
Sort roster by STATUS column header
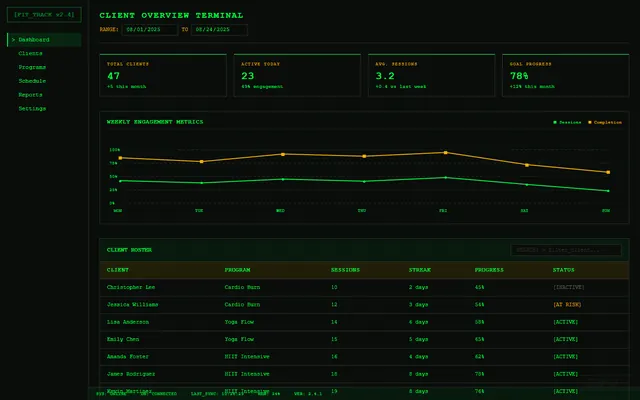coord(563,270)
